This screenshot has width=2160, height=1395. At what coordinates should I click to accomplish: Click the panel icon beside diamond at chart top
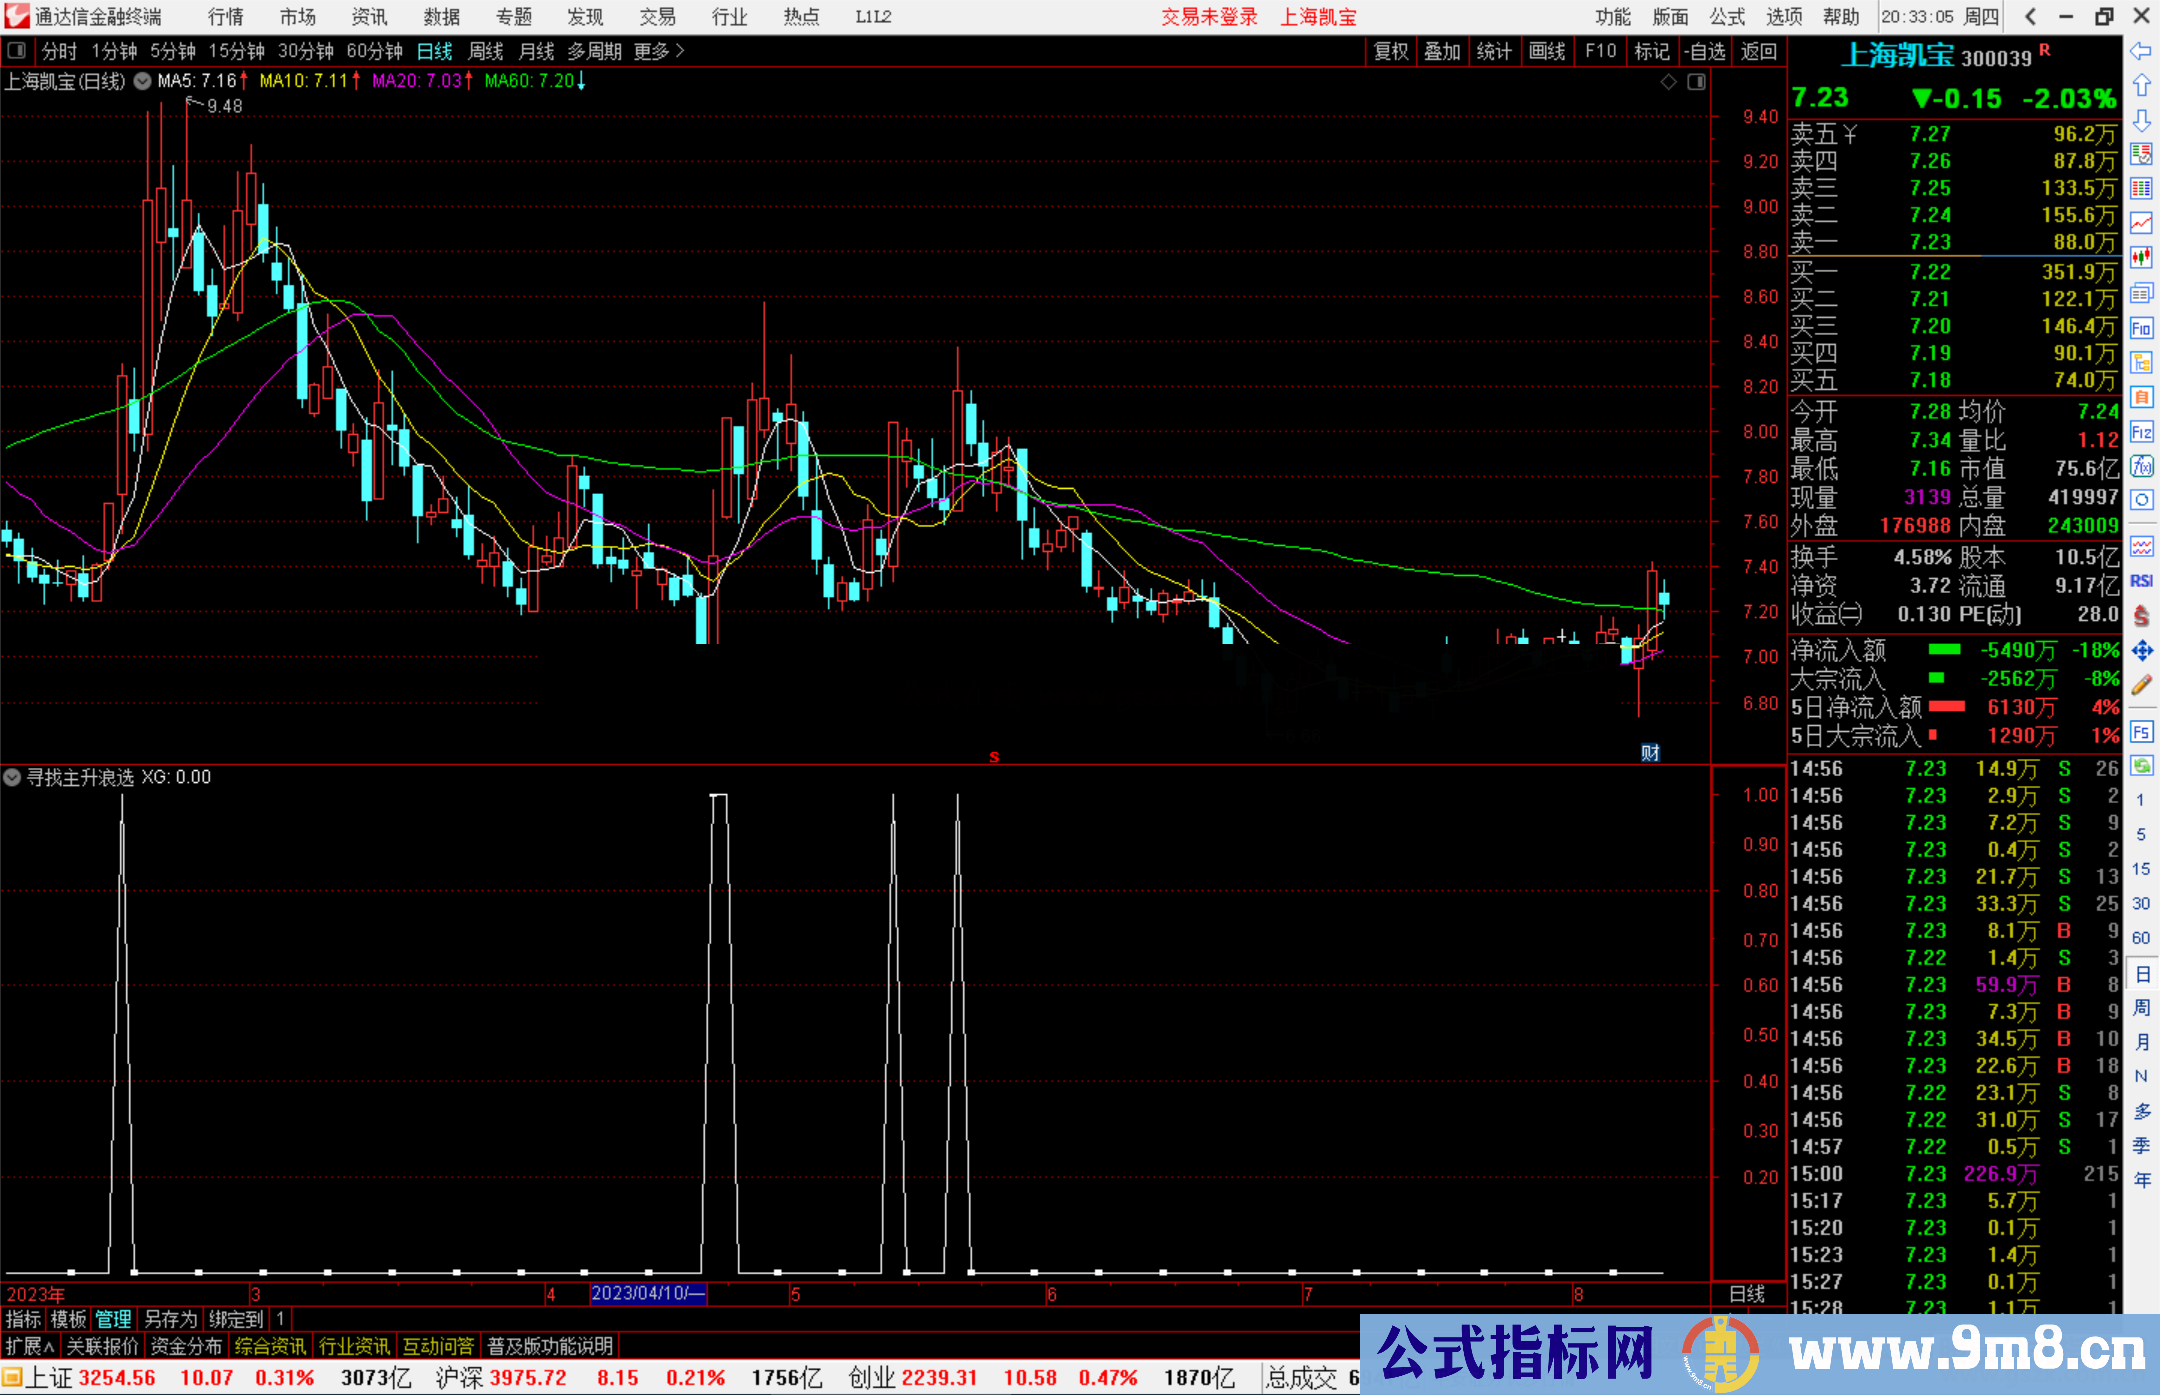[x=1696, y=82]
